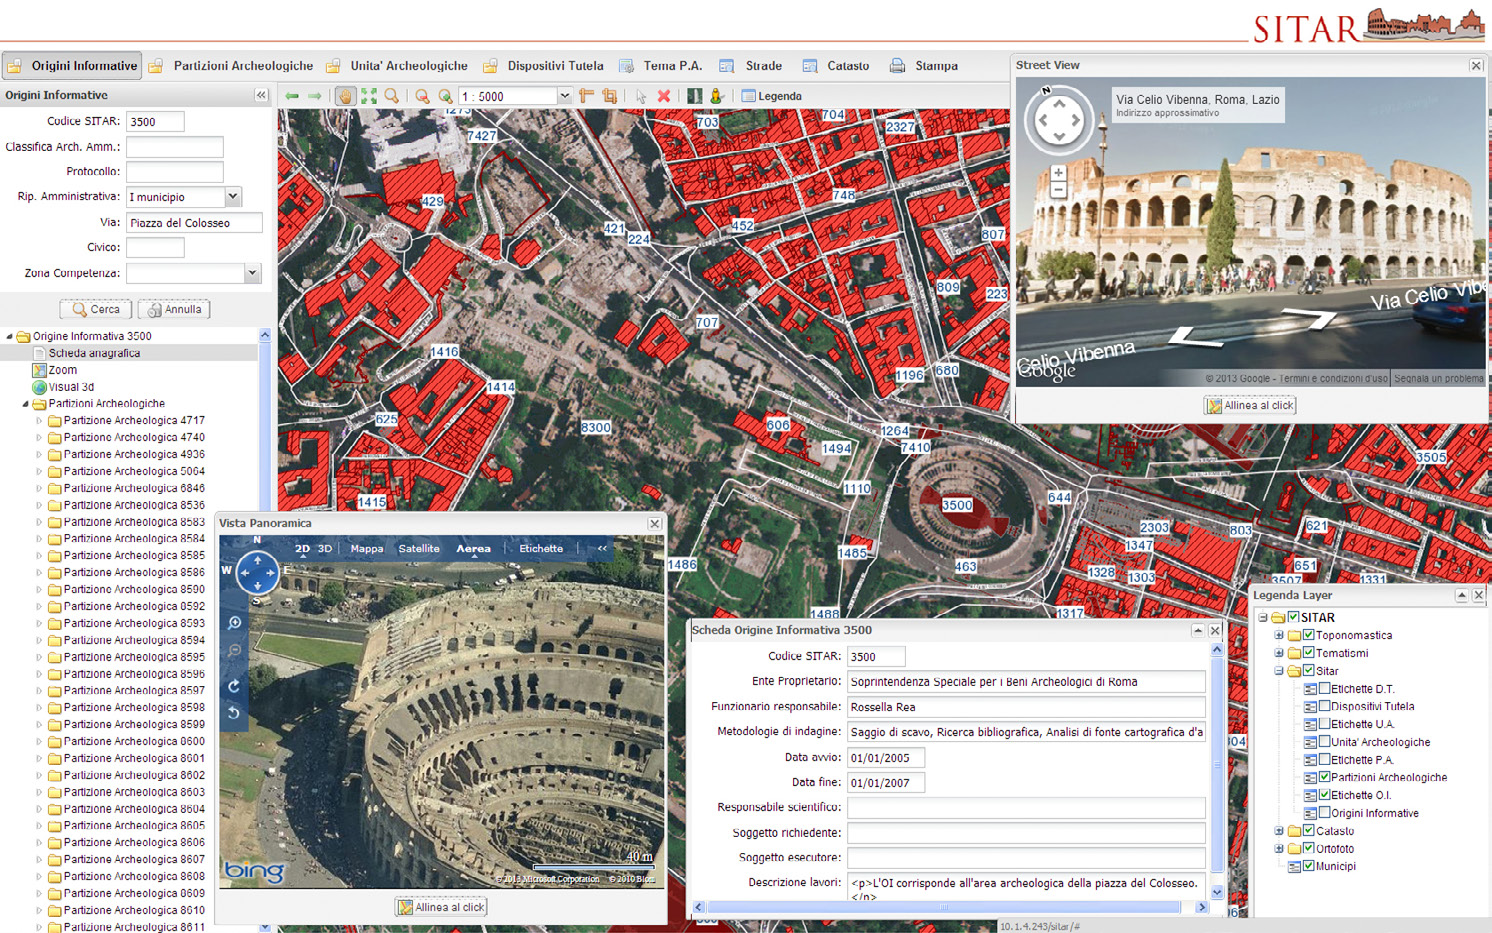Activate the Street View pegman icon
Screen dimensions: 1492x933
pyautogui.click(x=716, y=96)
